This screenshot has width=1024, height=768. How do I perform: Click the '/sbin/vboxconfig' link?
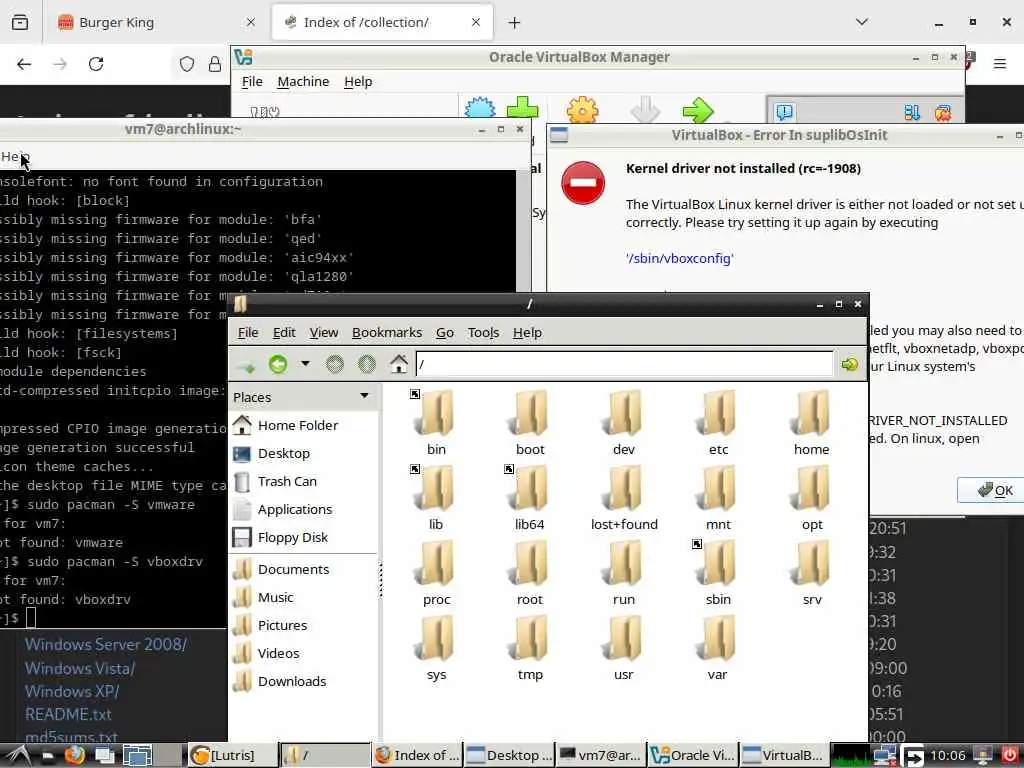tap(679, 258)
